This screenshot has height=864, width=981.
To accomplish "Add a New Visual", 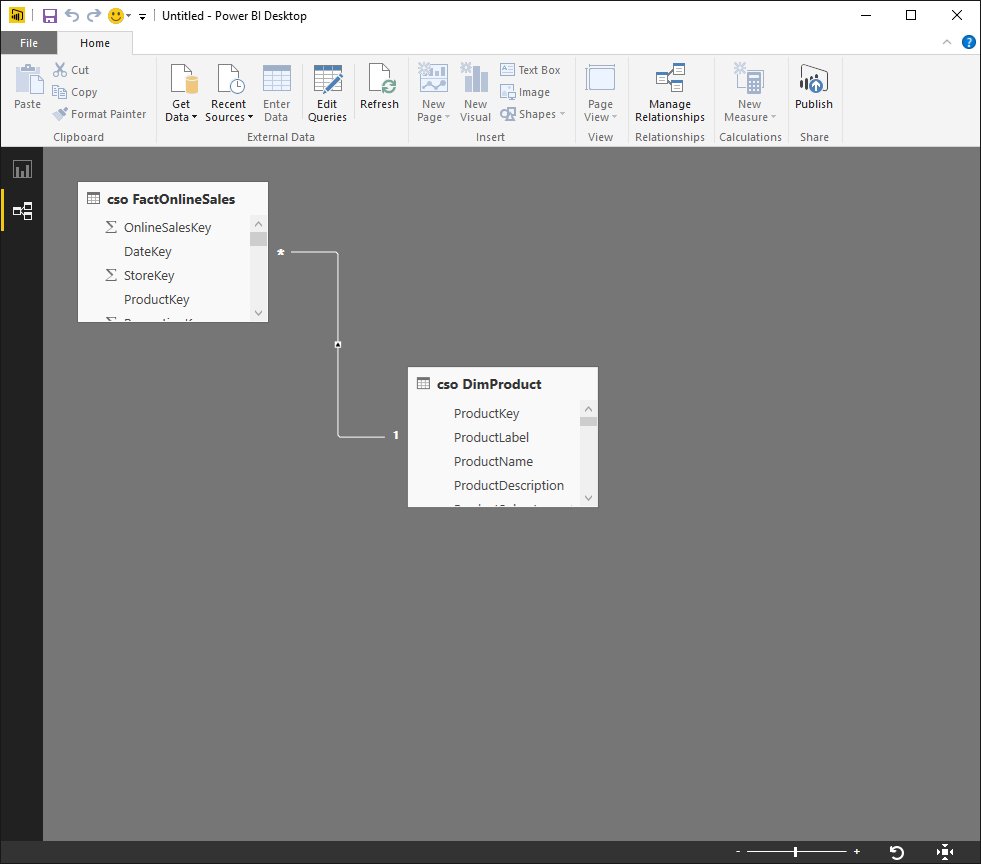I will click(x=474, y=91).
